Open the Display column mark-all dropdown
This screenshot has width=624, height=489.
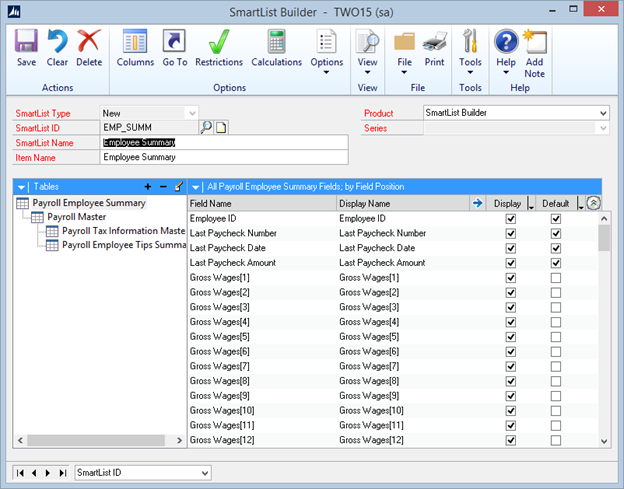pos(530,204)
